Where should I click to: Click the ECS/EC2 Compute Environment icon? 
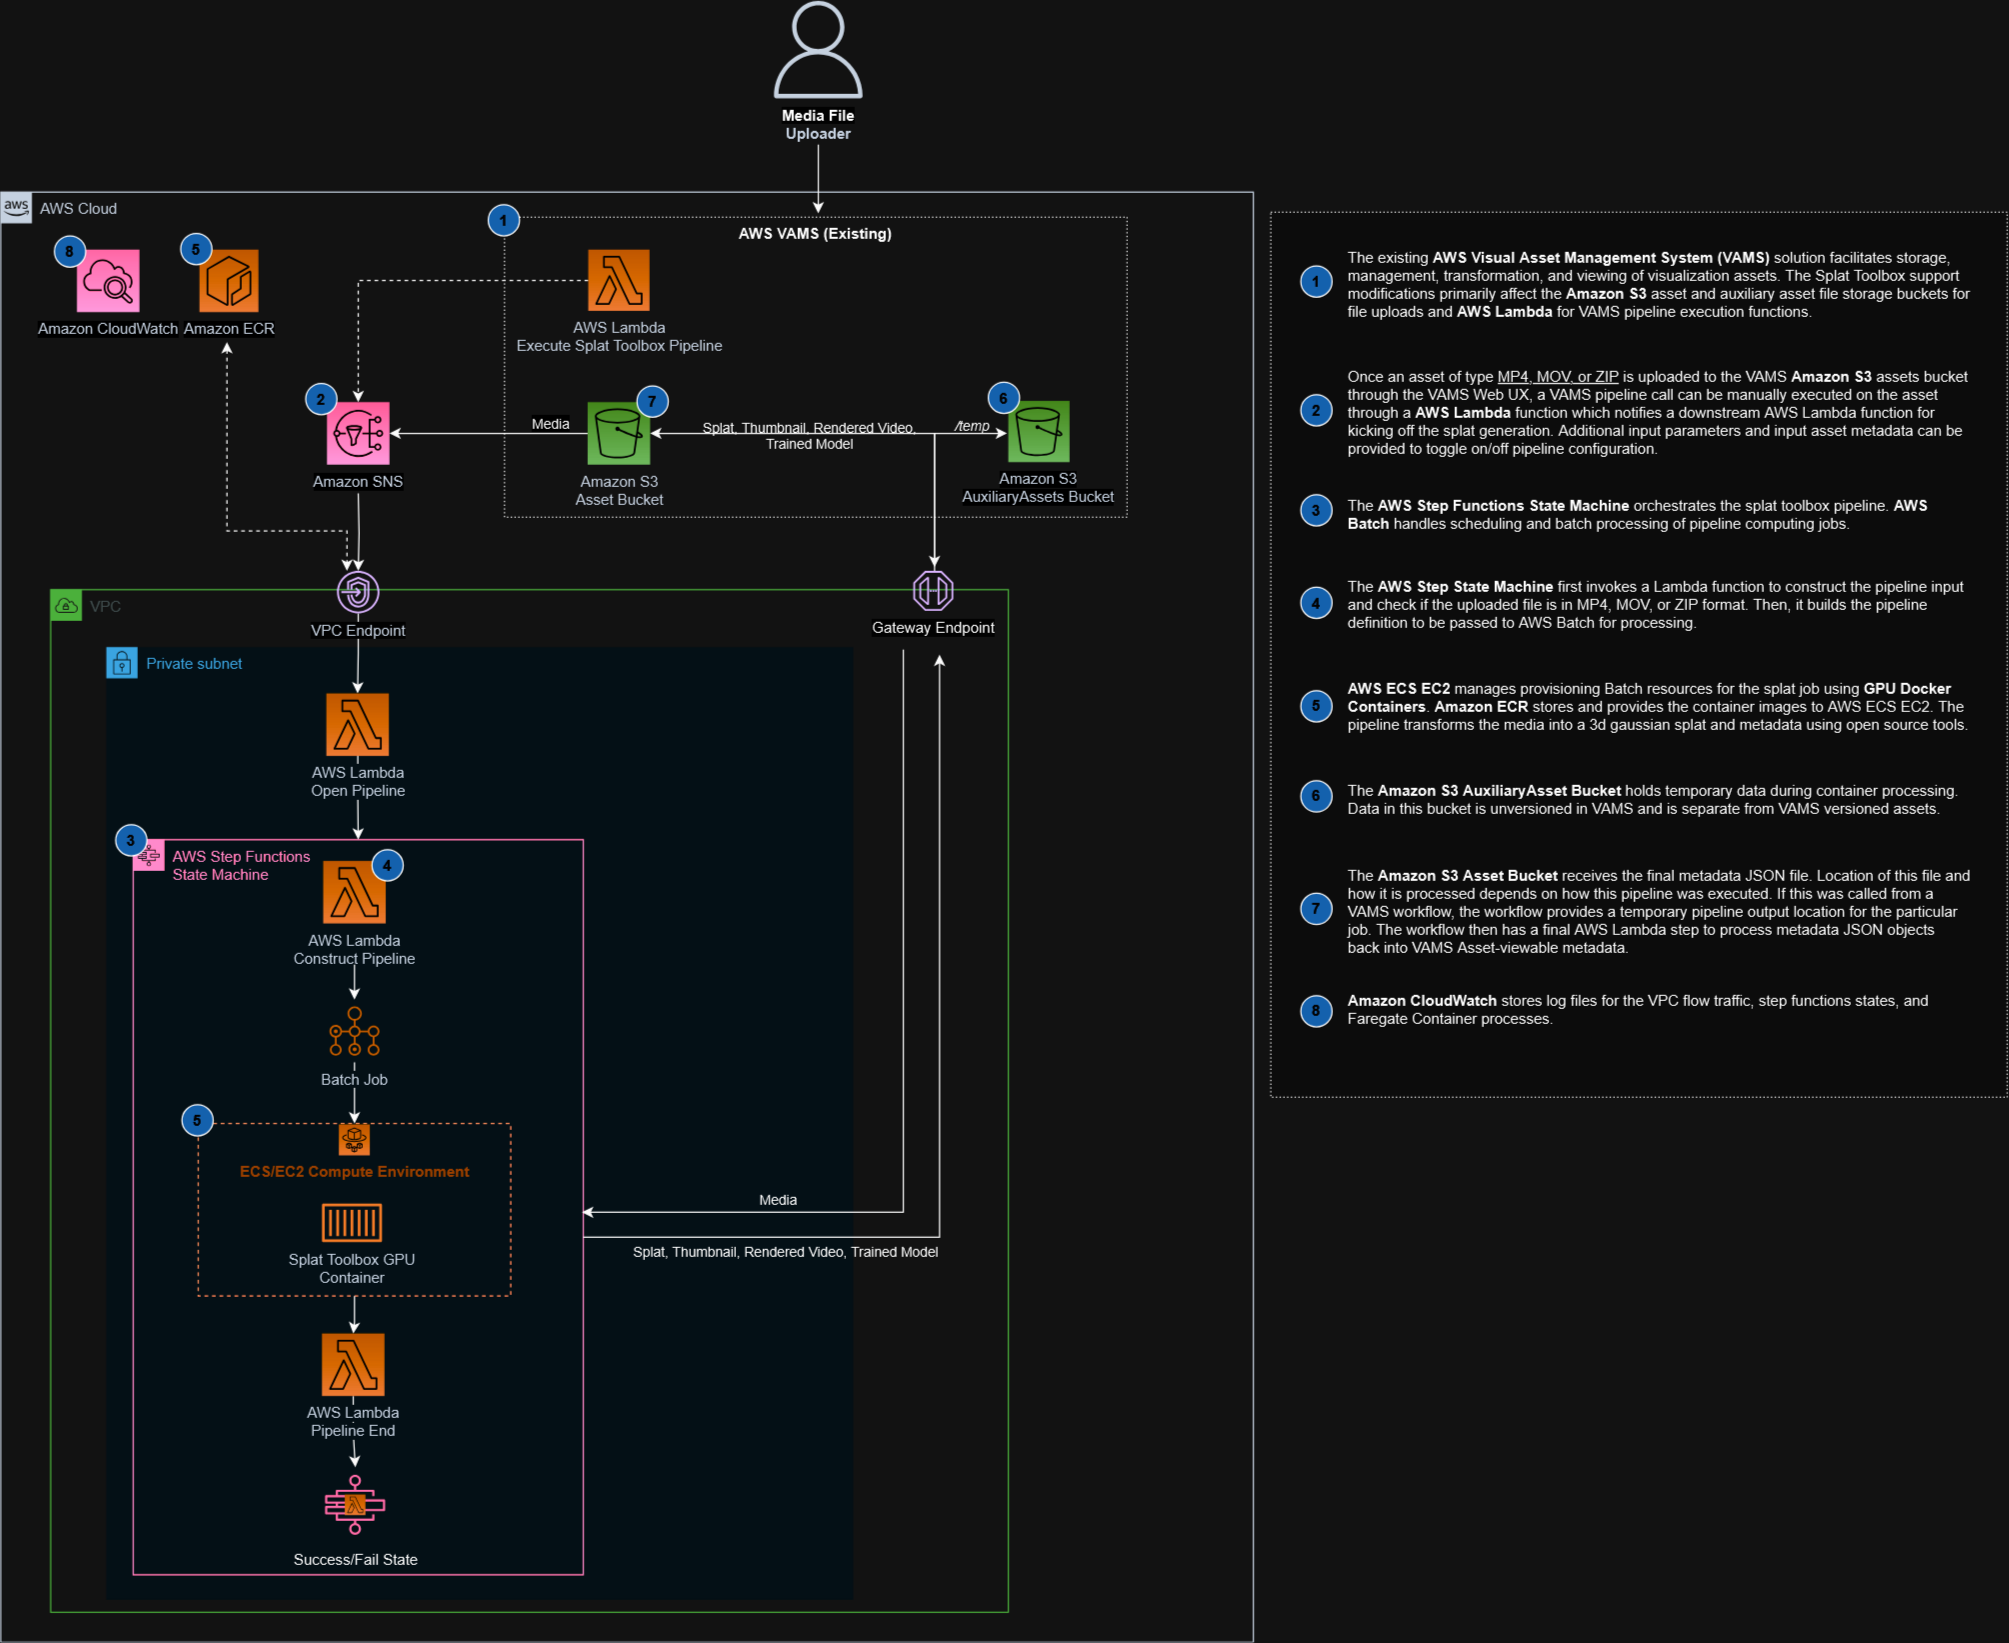click(354, 1139)
